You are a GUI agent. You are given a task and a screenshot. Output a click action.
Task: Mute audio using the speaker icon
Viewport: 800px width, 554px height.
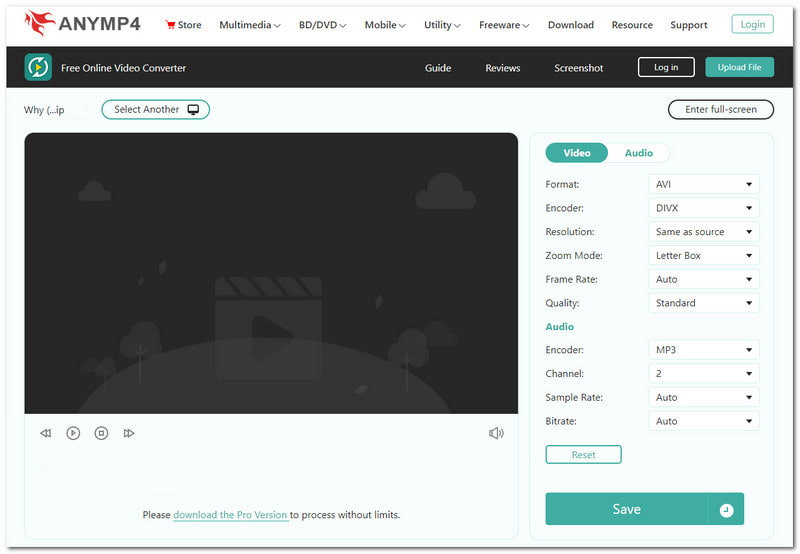pos(496,433)
